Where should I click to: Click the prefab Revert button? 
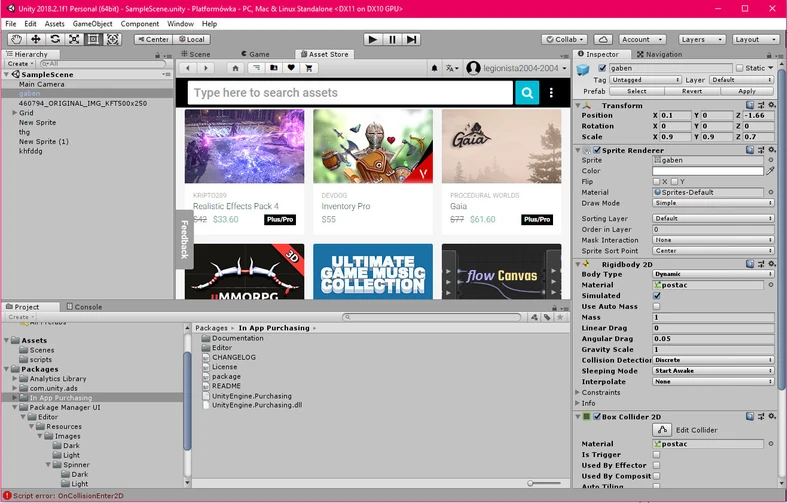pos(691,91)
